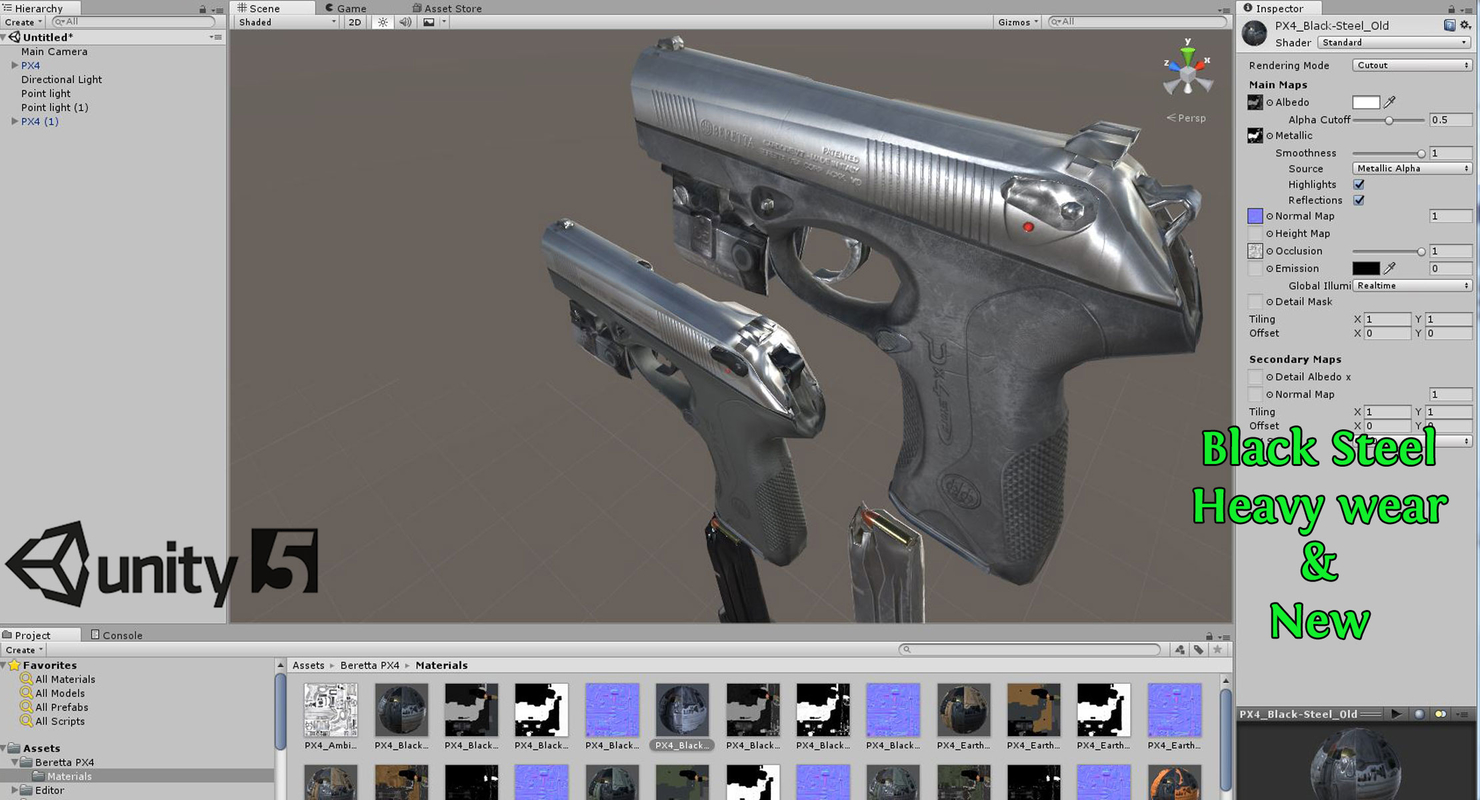This screenshot has height=800, width=1480.
Task: Click the Normal Map texture slot icon
Action: 1254,216
